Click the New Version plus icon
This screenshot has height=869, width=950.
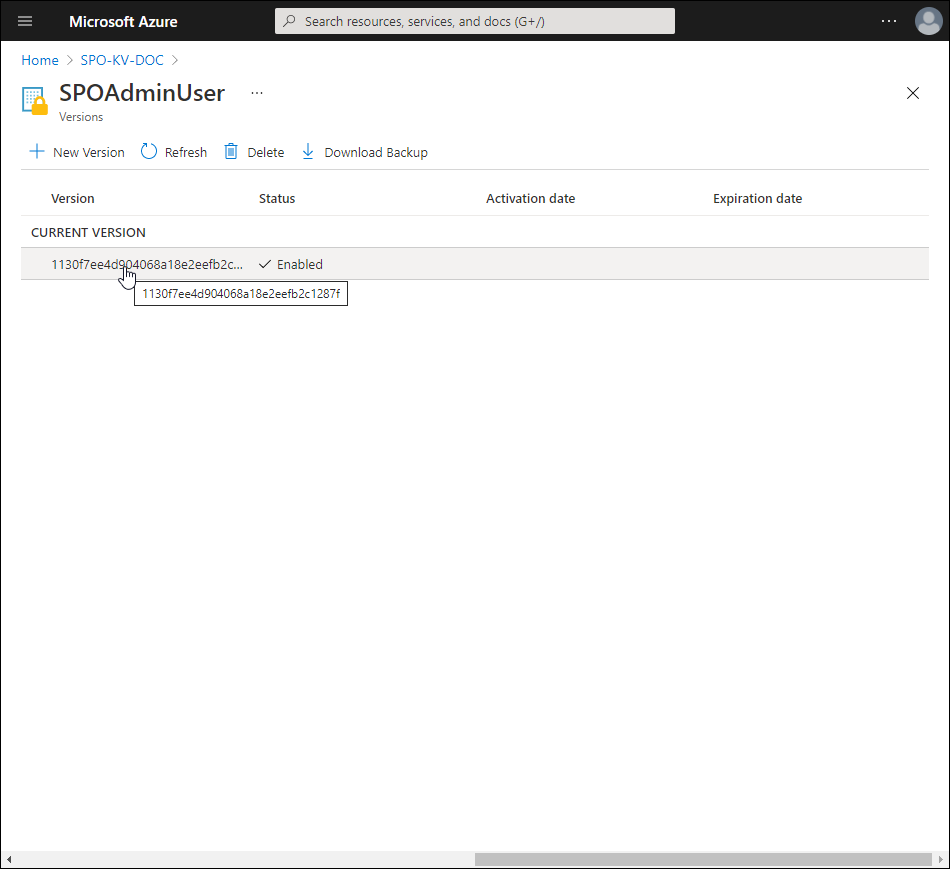pyautogui.click(x=37, y=152)
